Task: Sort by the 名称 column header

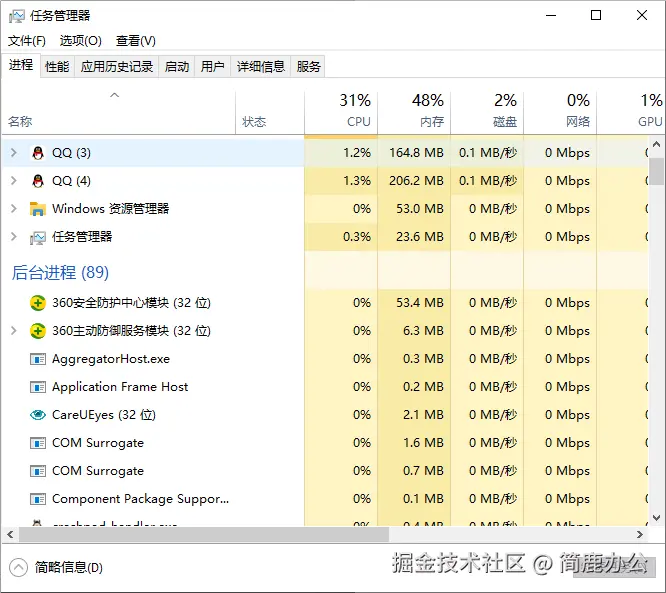Action: tap(119, 113)
